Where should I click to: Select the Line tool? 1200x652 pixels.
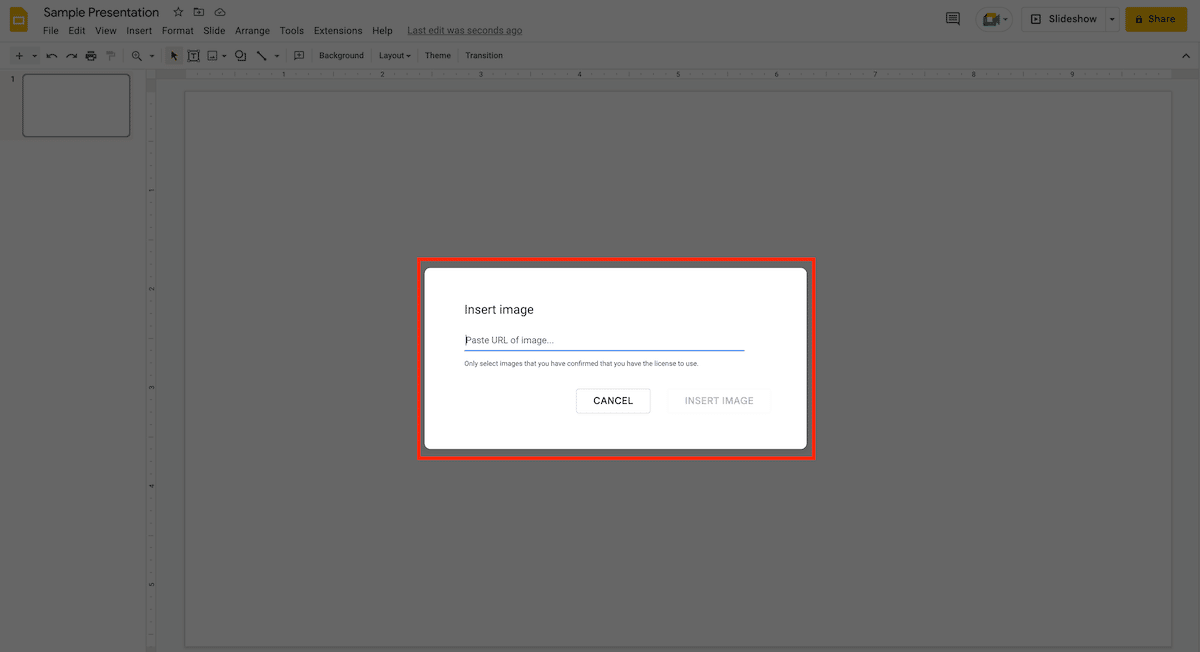[x=261, y=55]
